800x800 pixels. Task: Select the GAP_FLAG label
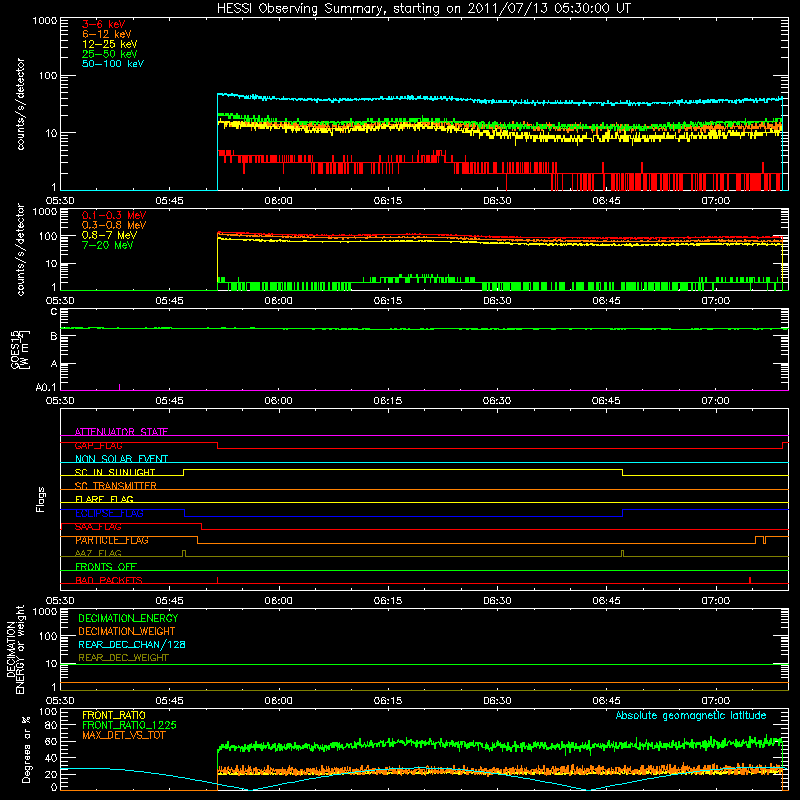pos(98,445)
